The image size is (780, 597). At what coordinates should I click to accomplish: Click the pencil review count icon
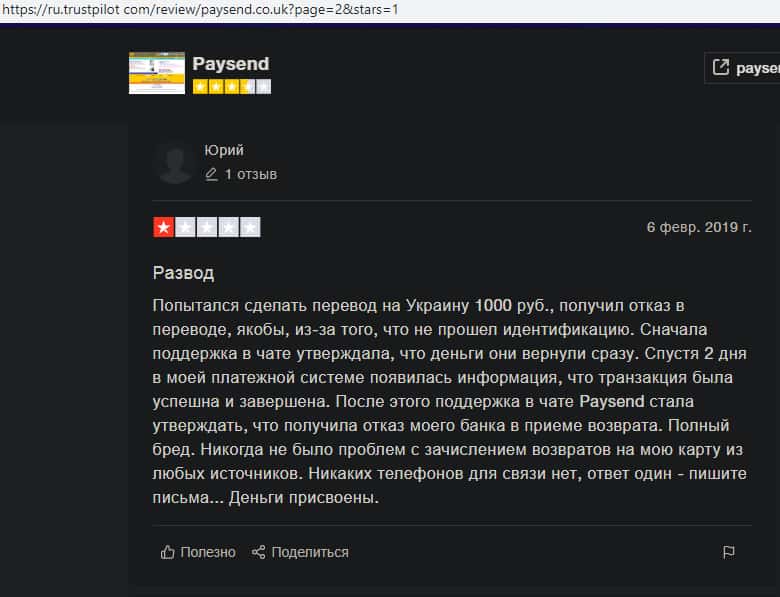(x=211, y=175)
